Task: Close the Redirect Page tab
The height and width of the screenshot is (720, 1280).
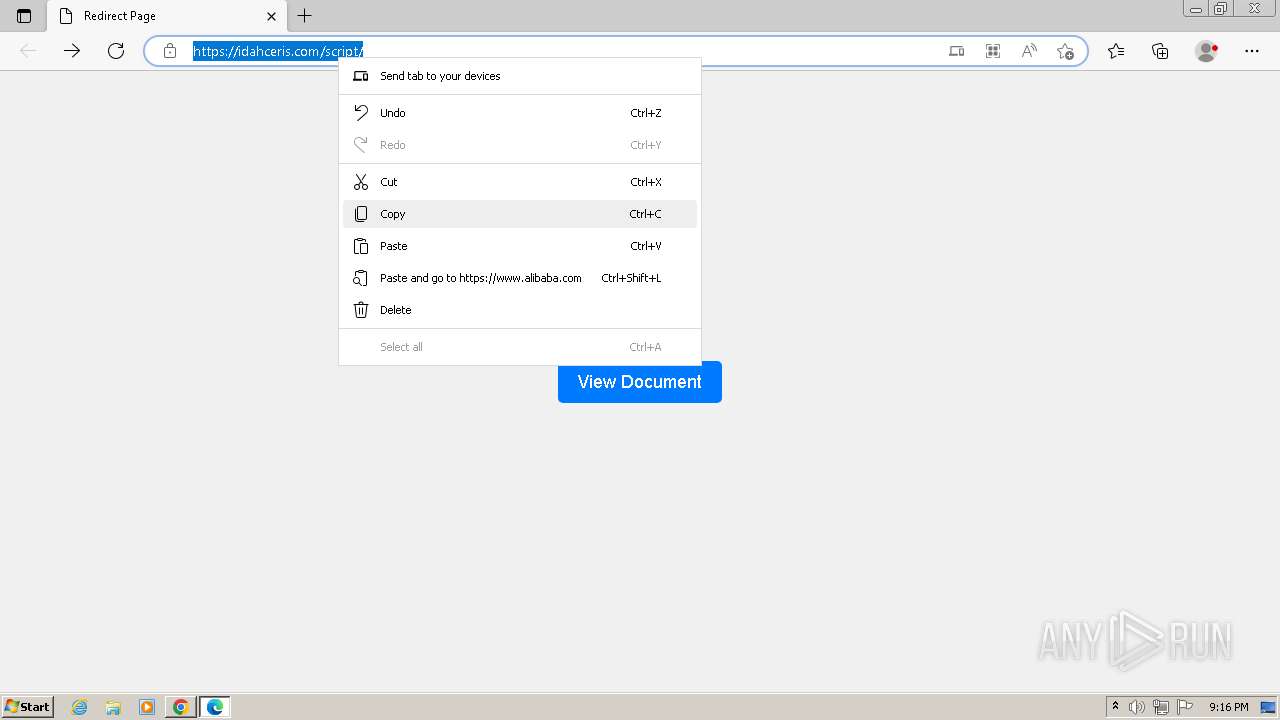Action: (271, 16)
